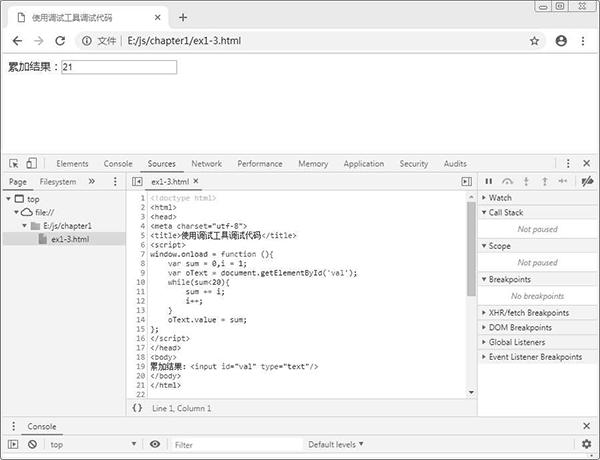Create a live expression with eye icon
Image resolution: width=600 pixels, height=460 pixels.
coord(155,444)
